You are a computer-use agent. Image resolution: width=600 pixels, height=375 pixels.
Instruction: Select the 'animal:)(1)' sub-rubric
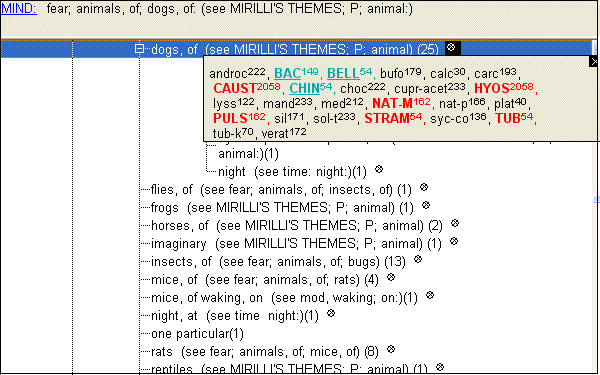[x=248, y=154]
